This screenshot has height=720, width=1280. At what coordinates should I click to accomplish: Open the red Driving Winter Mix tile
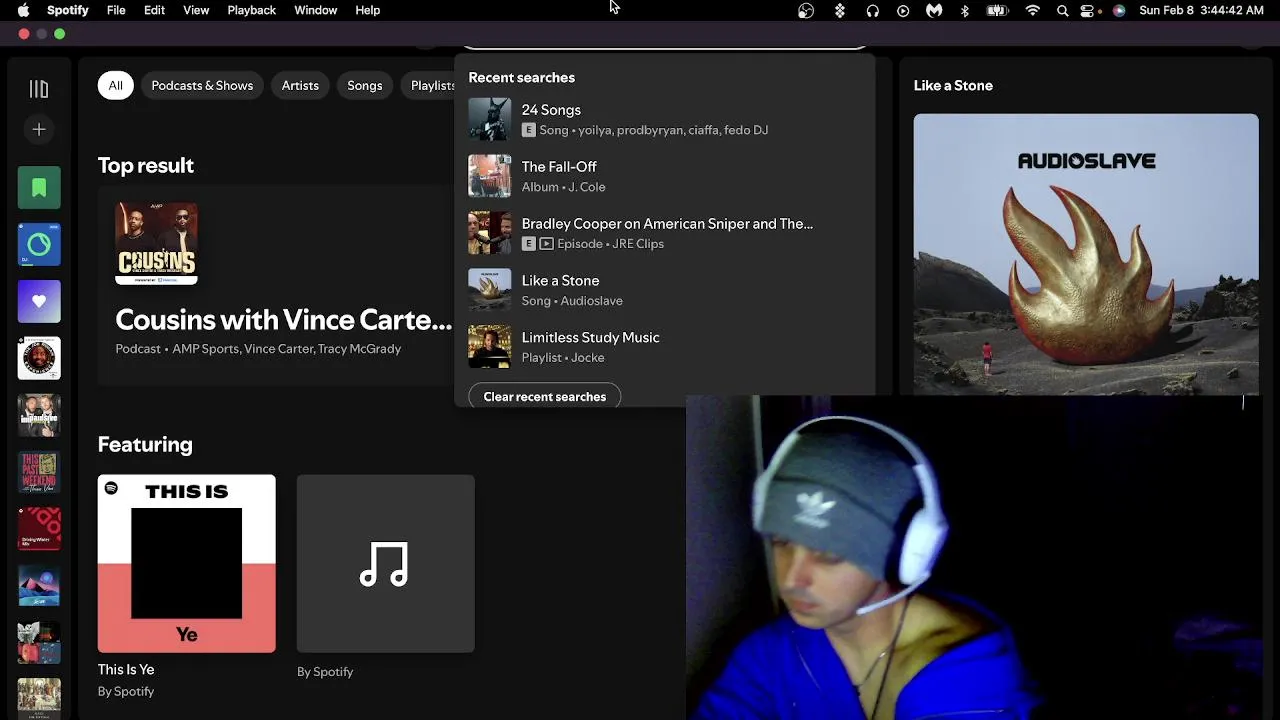(39, 529)
